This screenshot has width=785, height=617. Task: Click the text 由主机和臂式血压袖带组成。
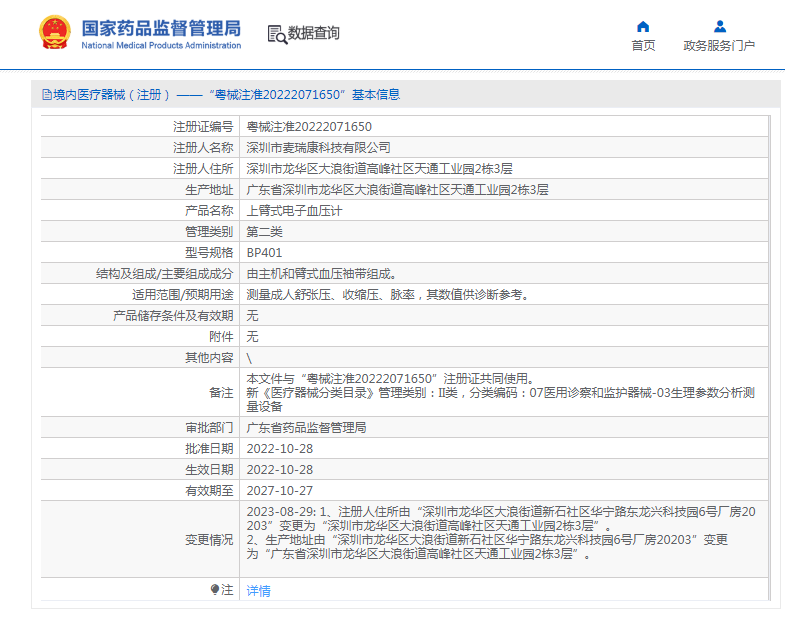tap(321, 274)
